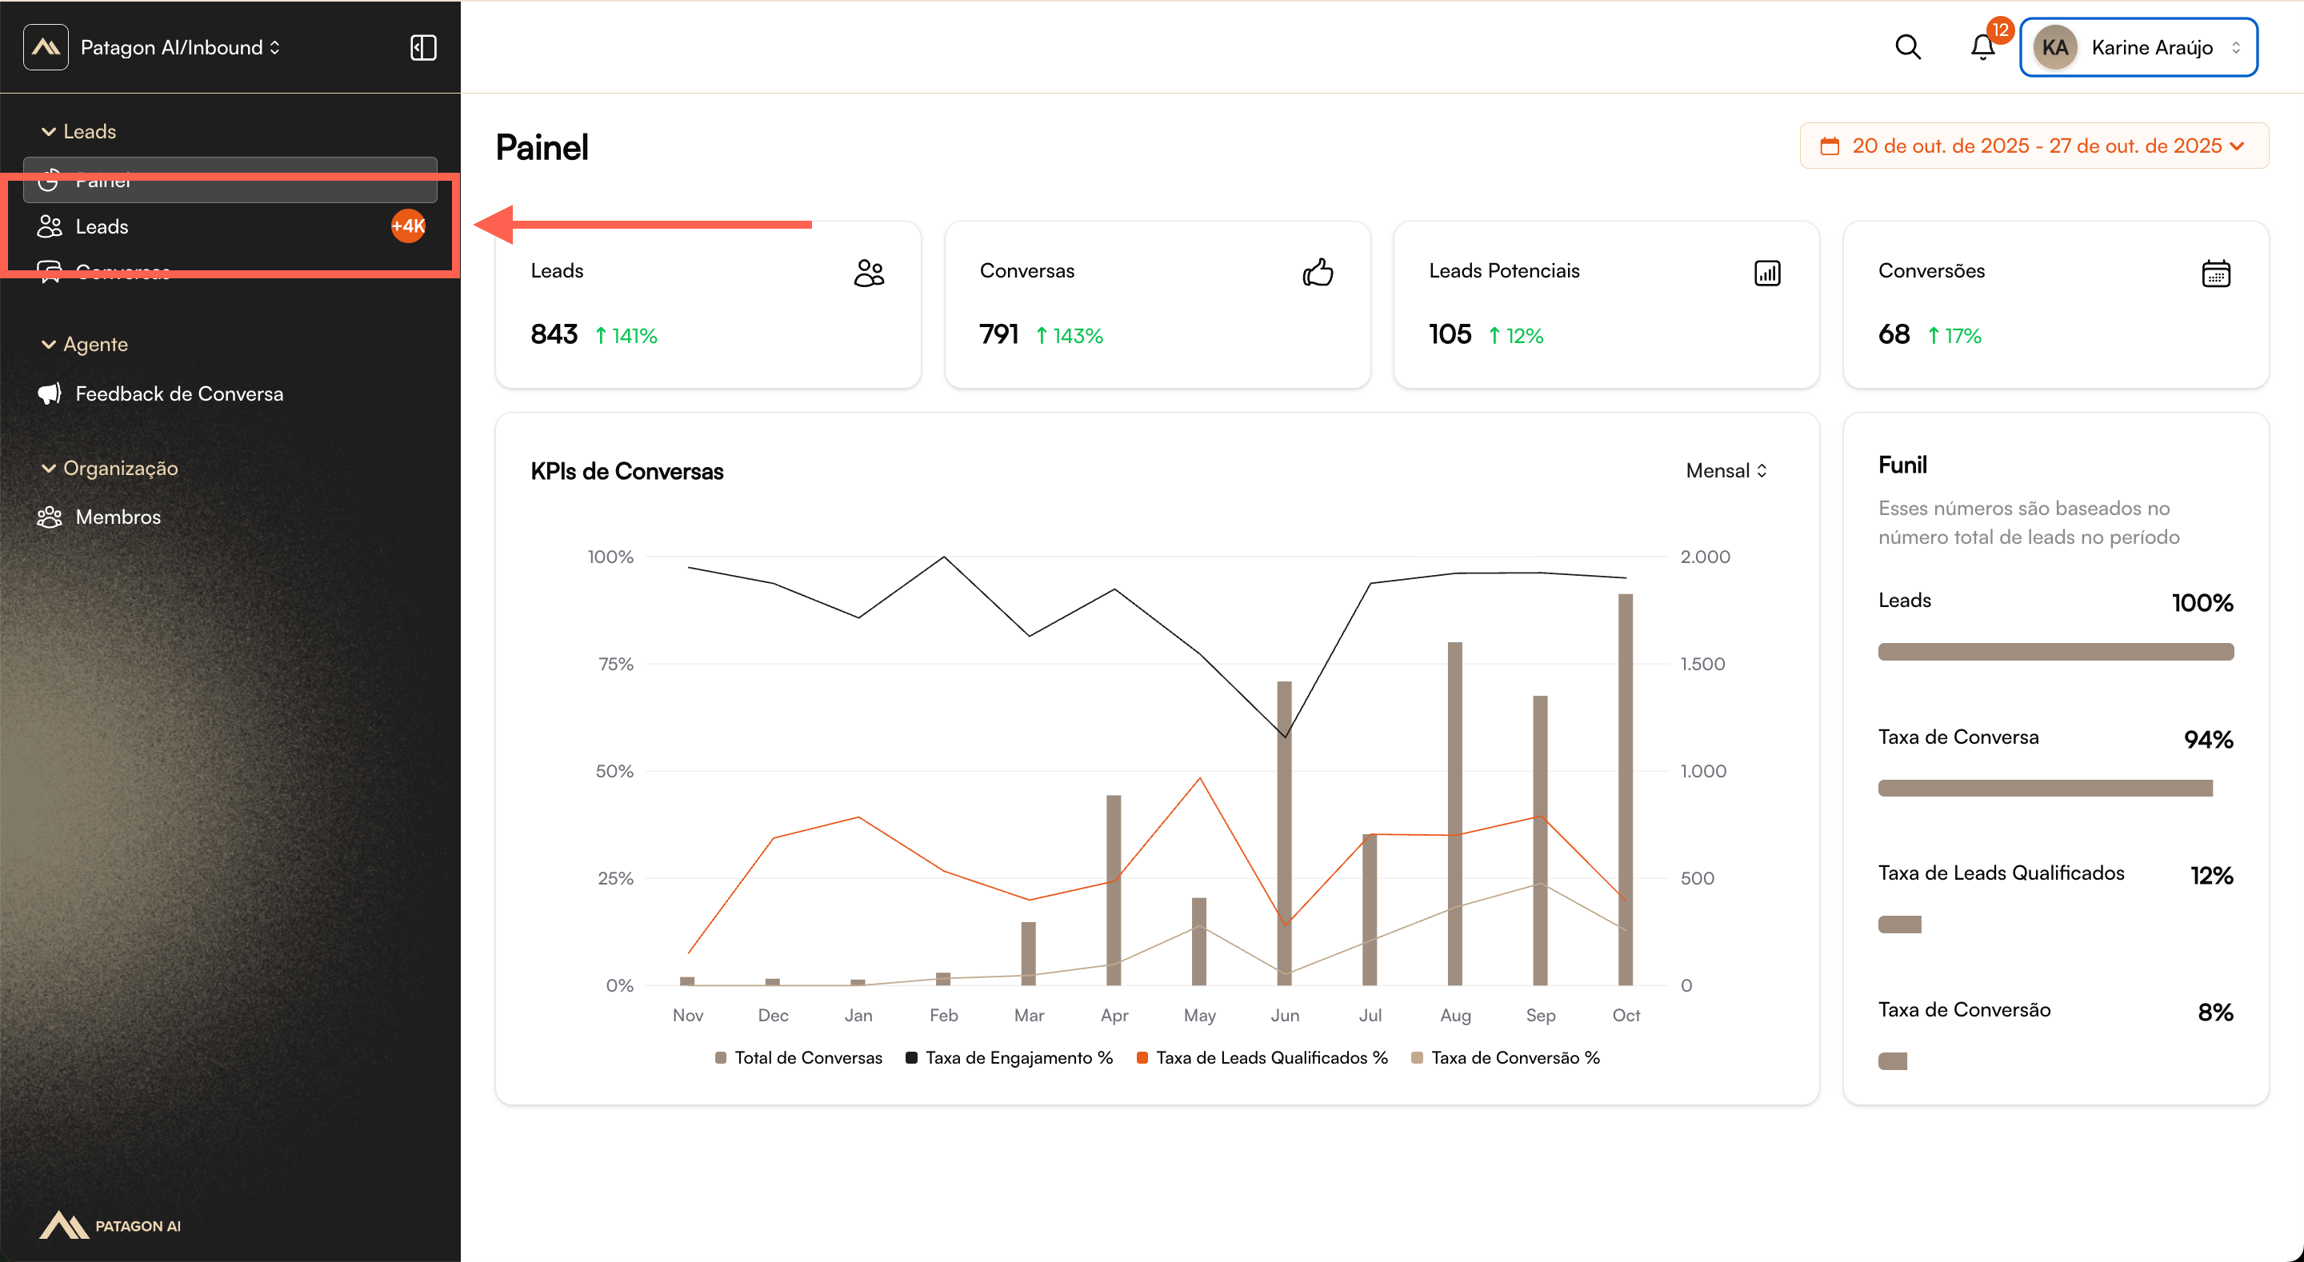Open Leads in the sidebar
2304x1262 pixels.
(x=102, y=227)
